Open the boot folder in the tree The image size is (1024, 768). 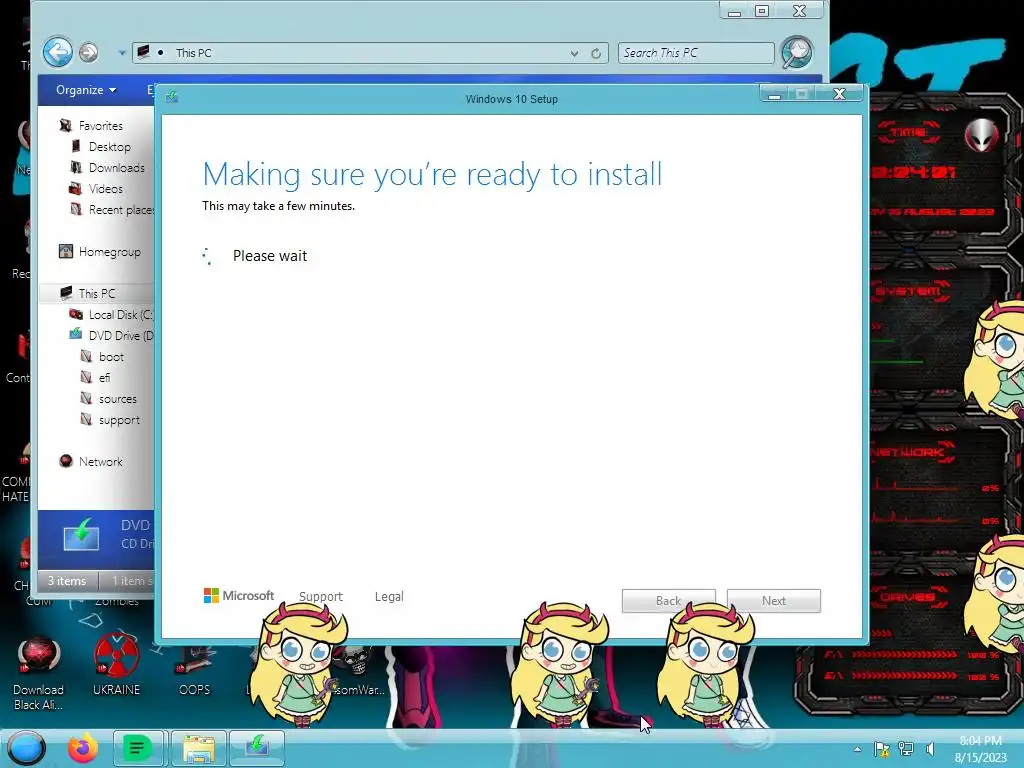(x=111, y=357)
